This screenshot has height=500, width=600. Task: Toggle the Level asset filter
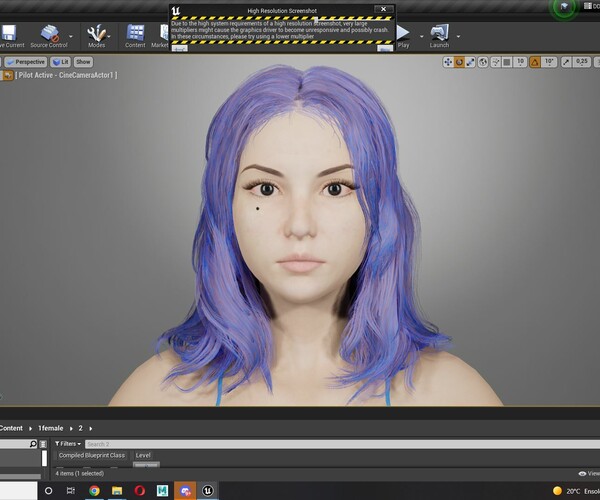tap(143, 455)
